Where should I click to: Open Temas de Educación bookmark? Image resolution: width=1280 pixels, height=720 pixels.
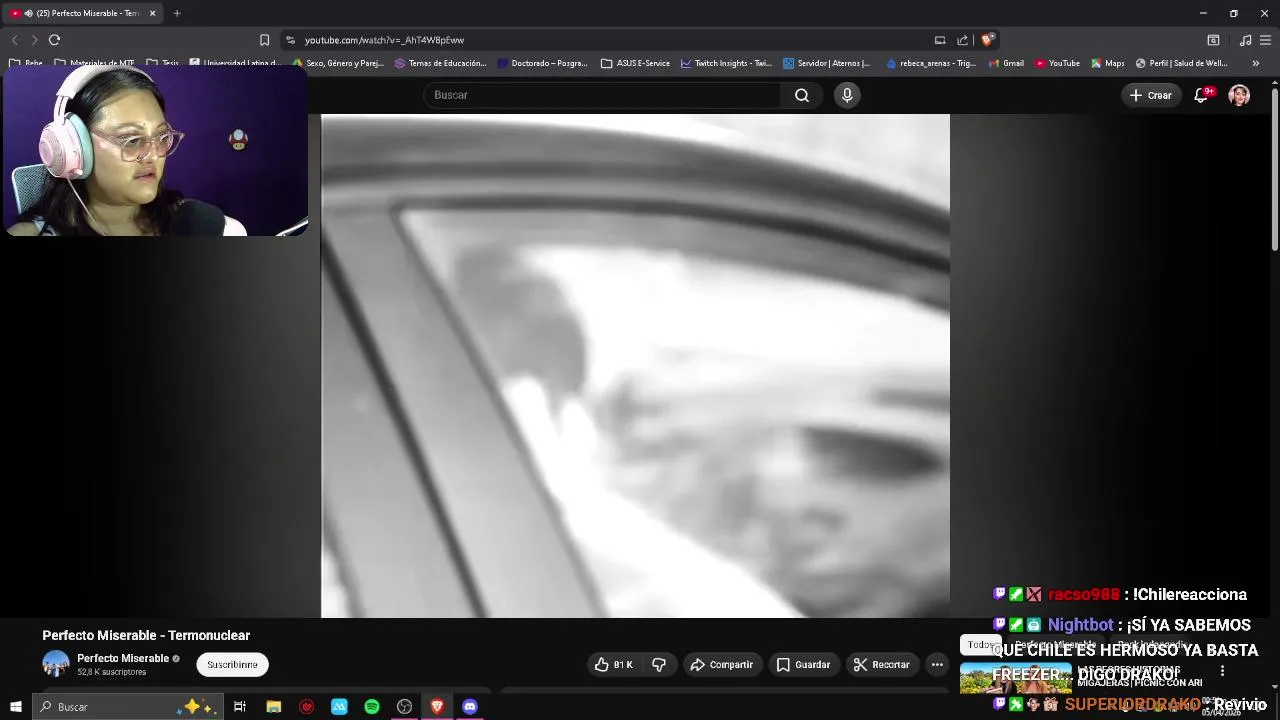click(440, 63)
